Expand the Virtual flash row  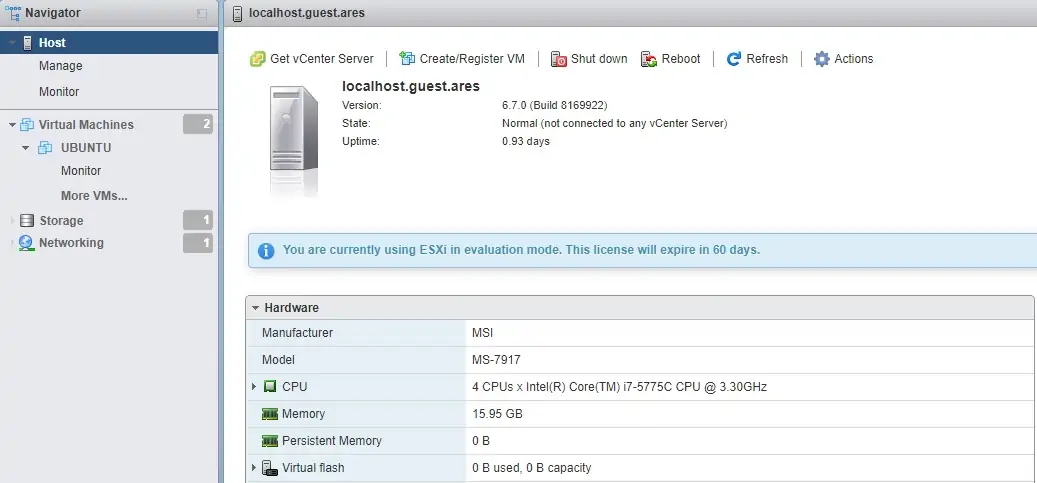click(254, 468)
